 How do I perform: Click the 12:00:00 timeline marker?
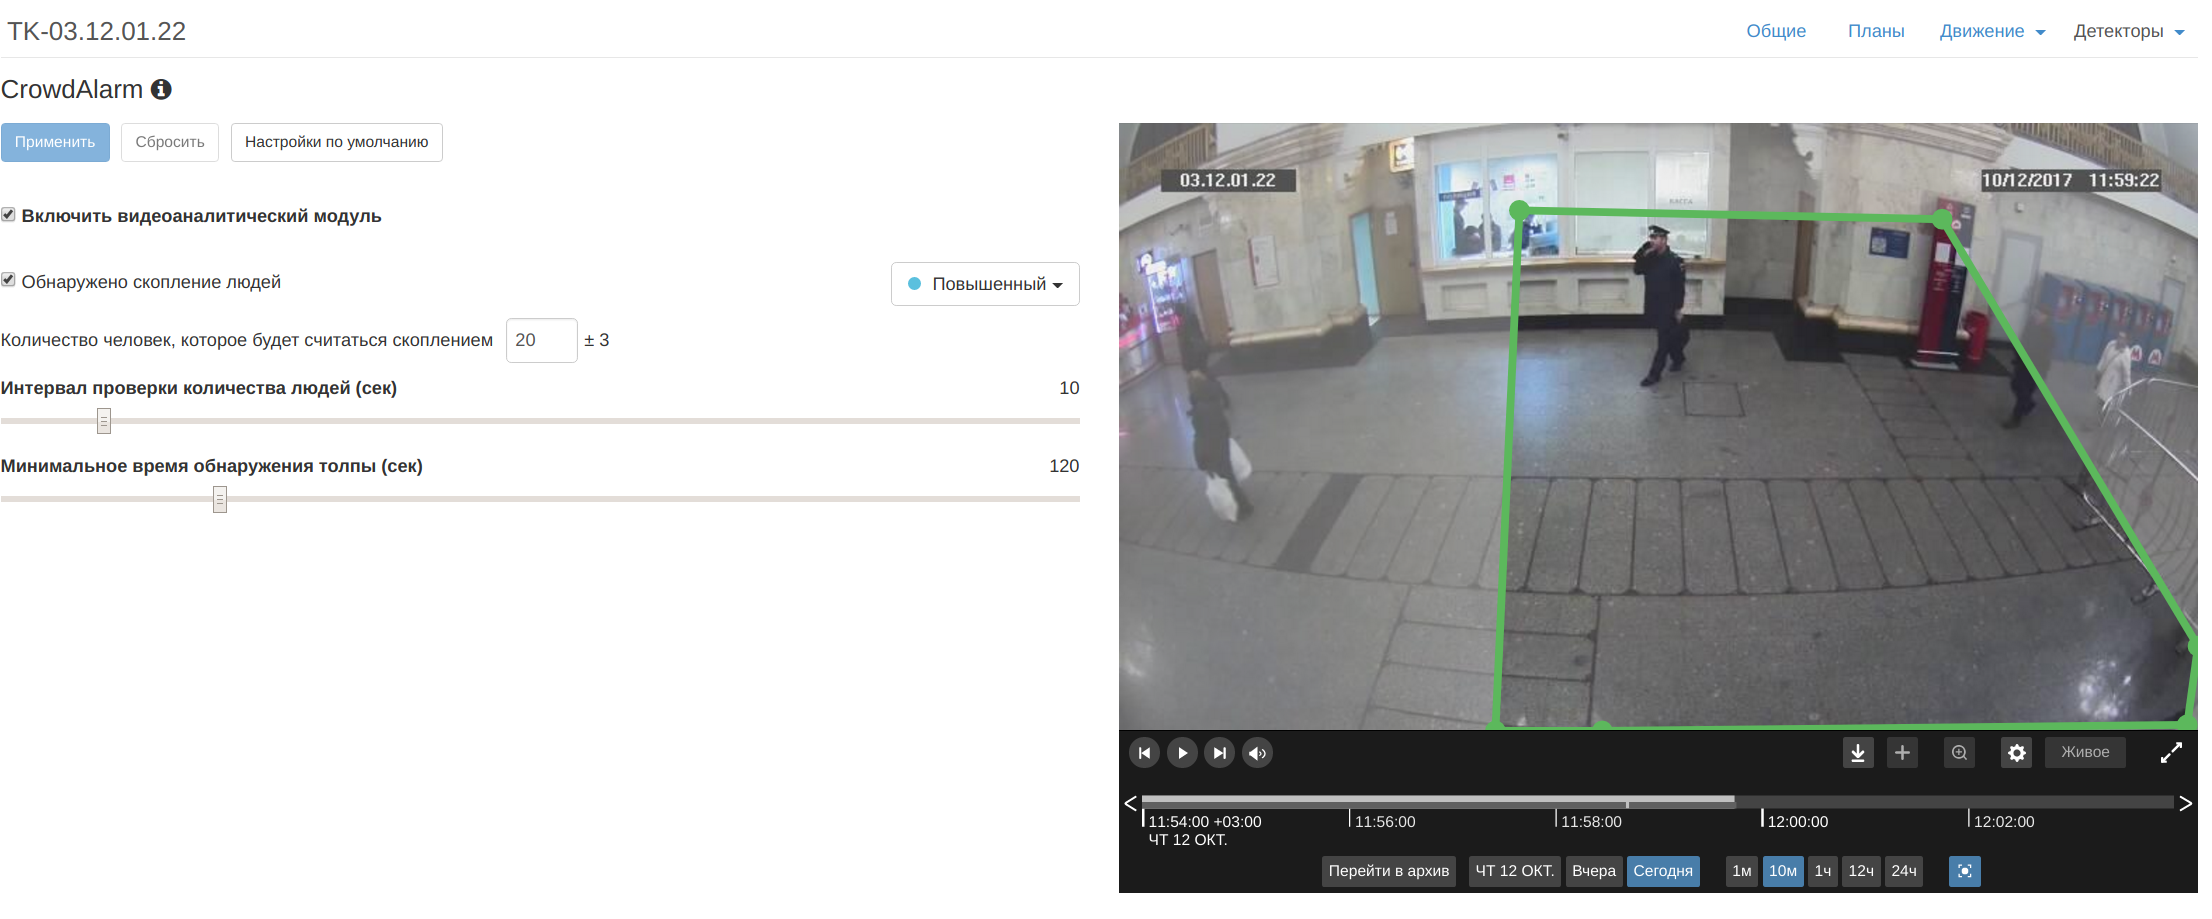1797,821
